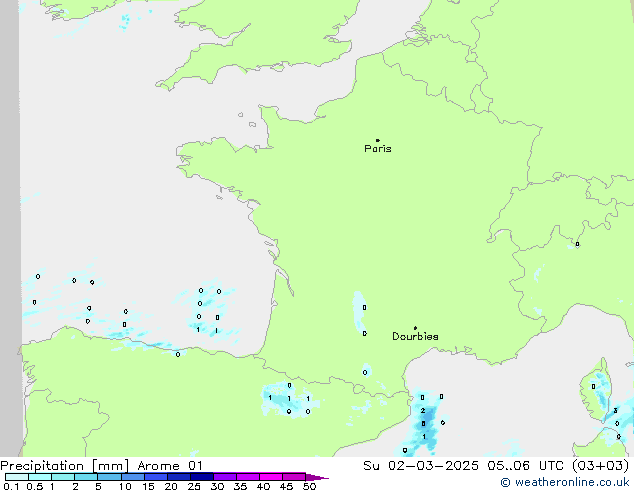Click the black dot marker above Dourbies
Image resolution: width=634 pixels, height=490 pixels.
pyautogui.click(x=415, y=328)
